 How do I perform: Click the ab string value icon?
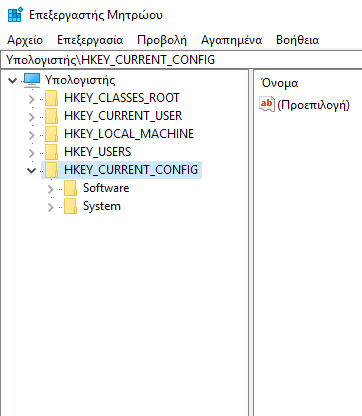coord(267,104)
